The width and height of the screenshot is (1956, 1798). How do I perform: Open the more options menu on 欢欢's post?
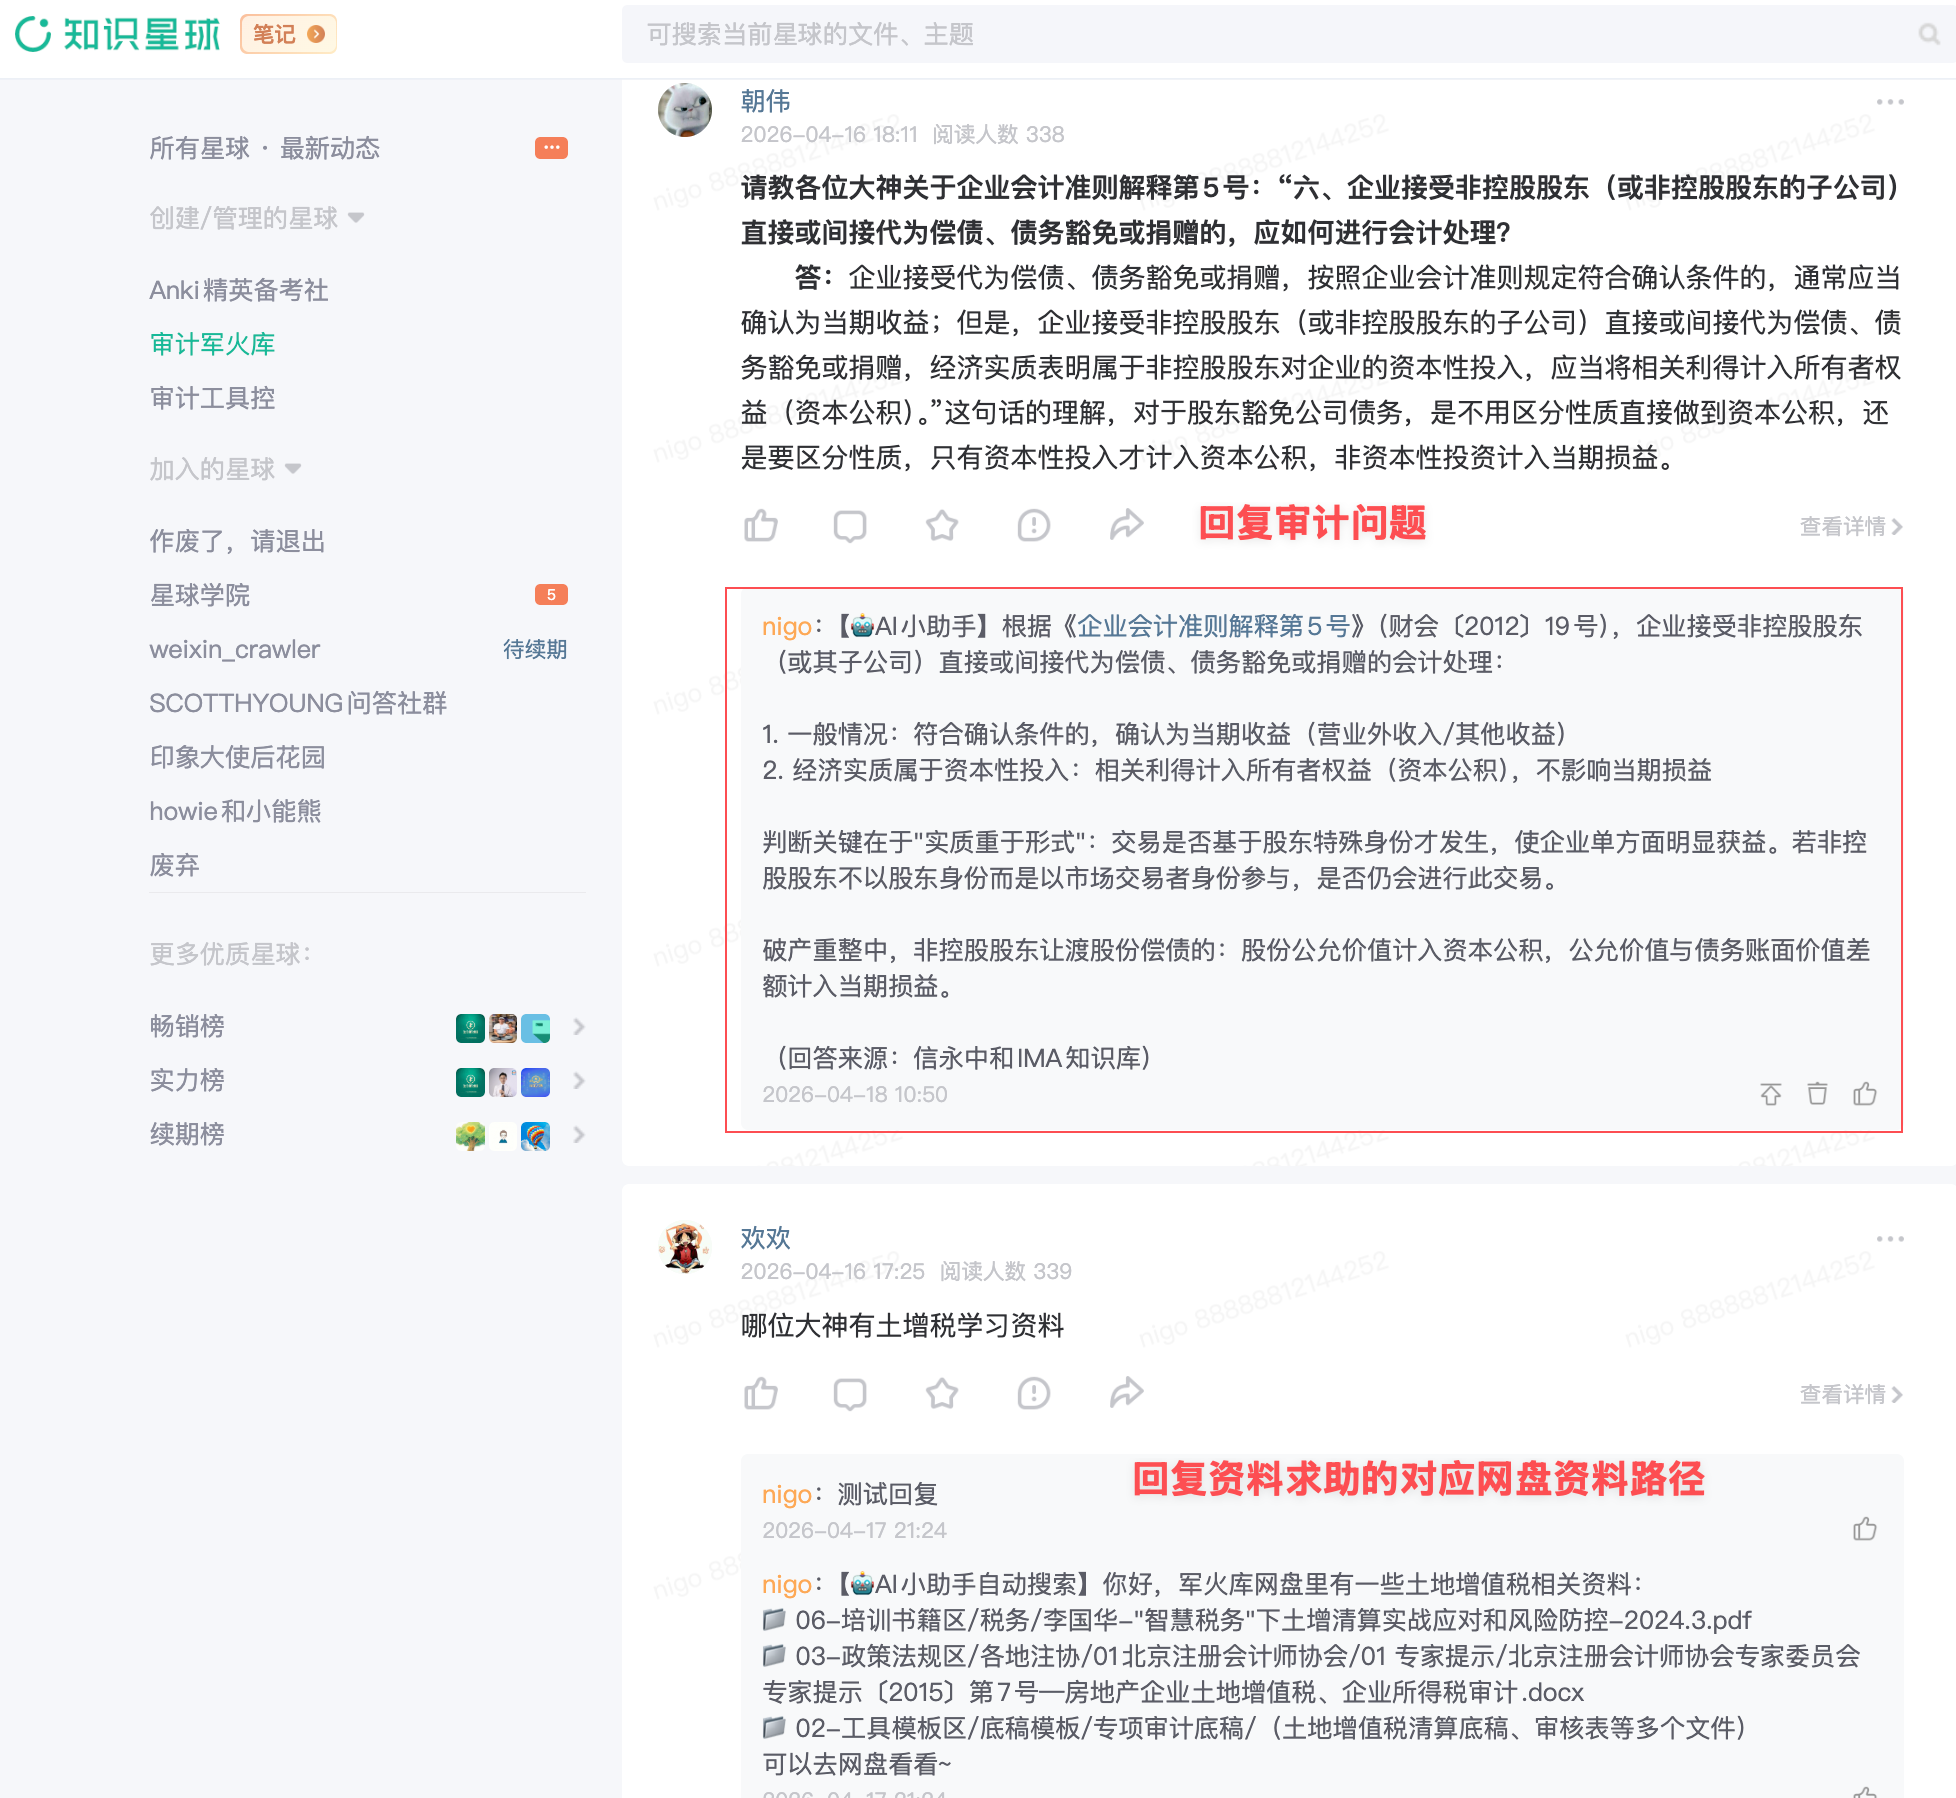[x=1889, y=1238]
